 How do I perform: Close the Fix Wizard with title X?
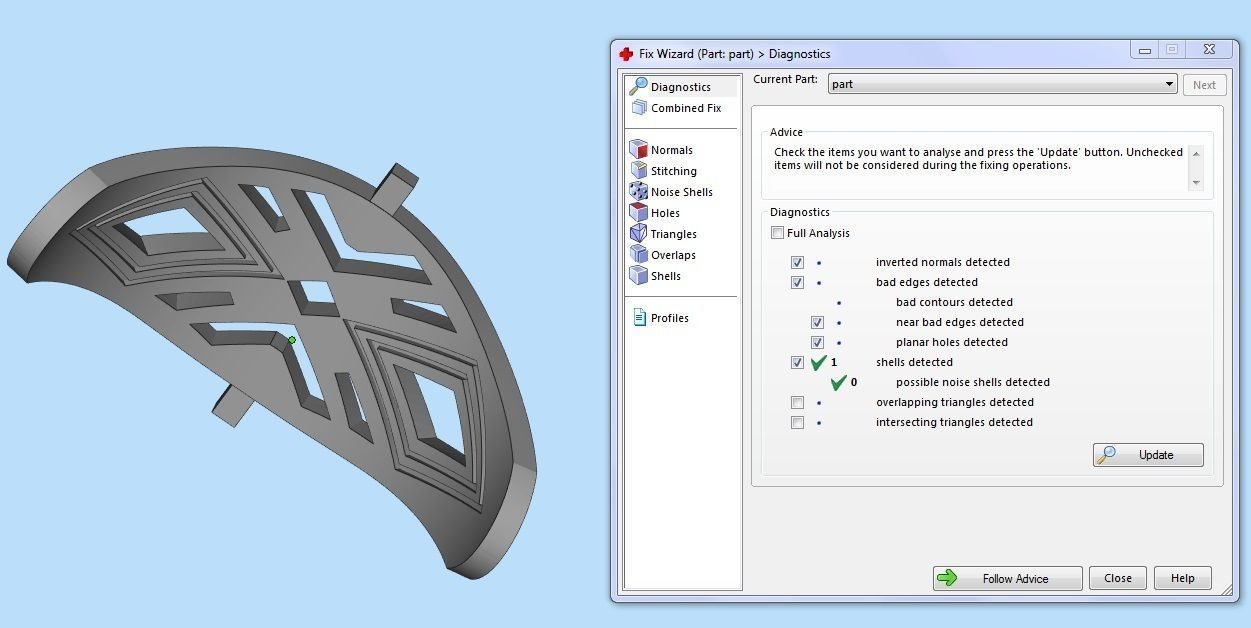coord(1209,50)
